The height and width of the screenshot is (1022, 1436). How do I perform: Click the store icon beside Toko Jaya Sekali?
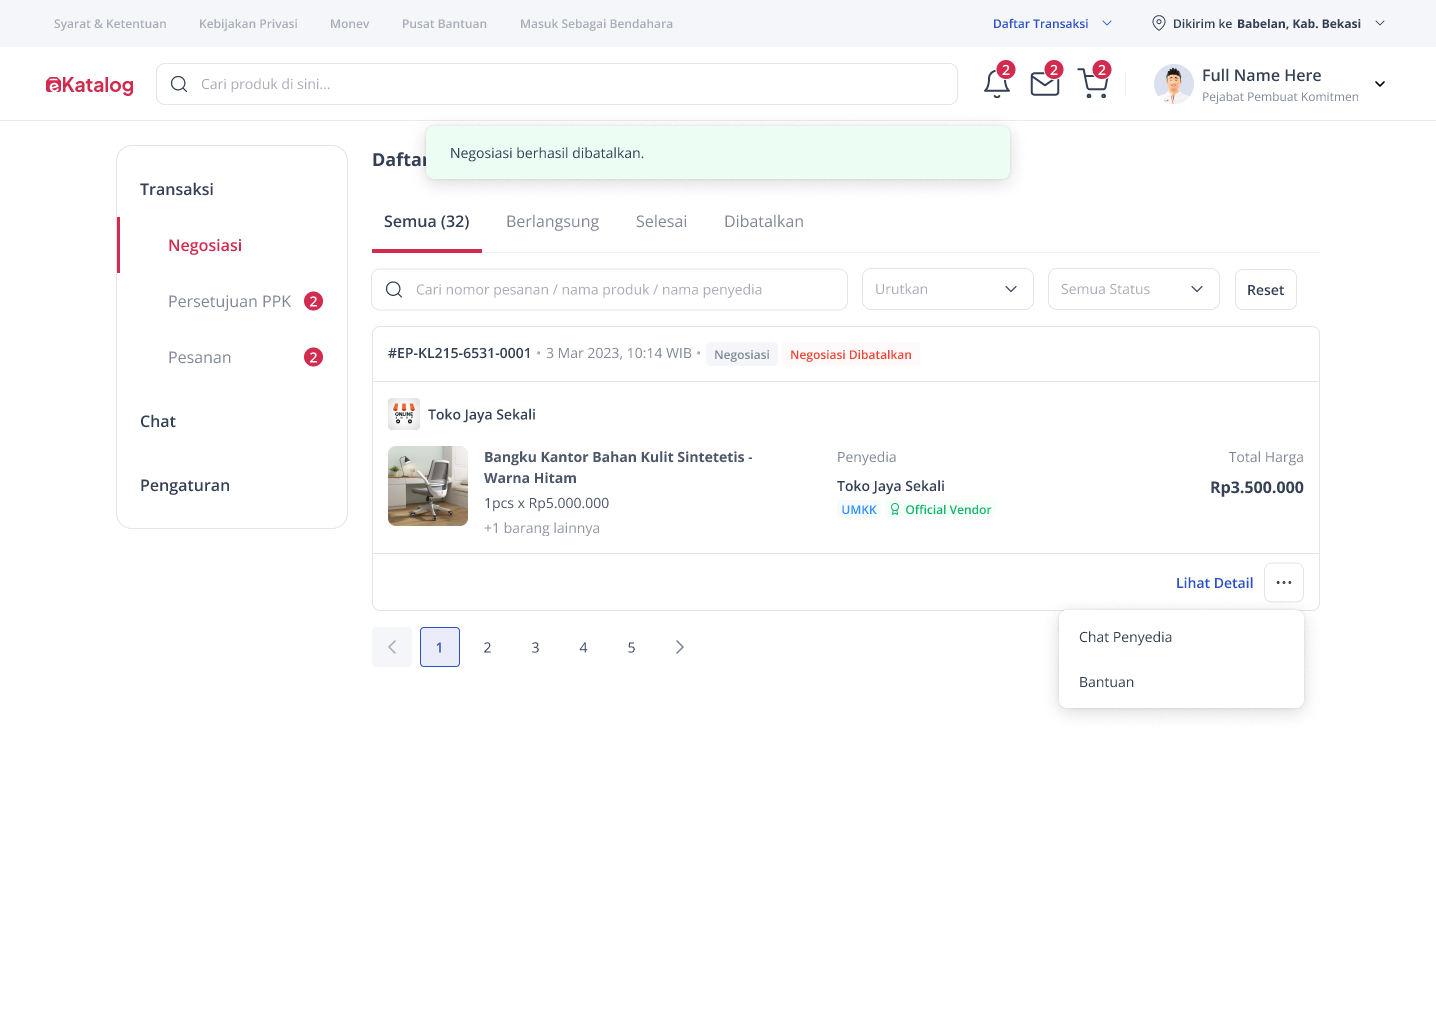pyautogui.click(x=404, y=413)
